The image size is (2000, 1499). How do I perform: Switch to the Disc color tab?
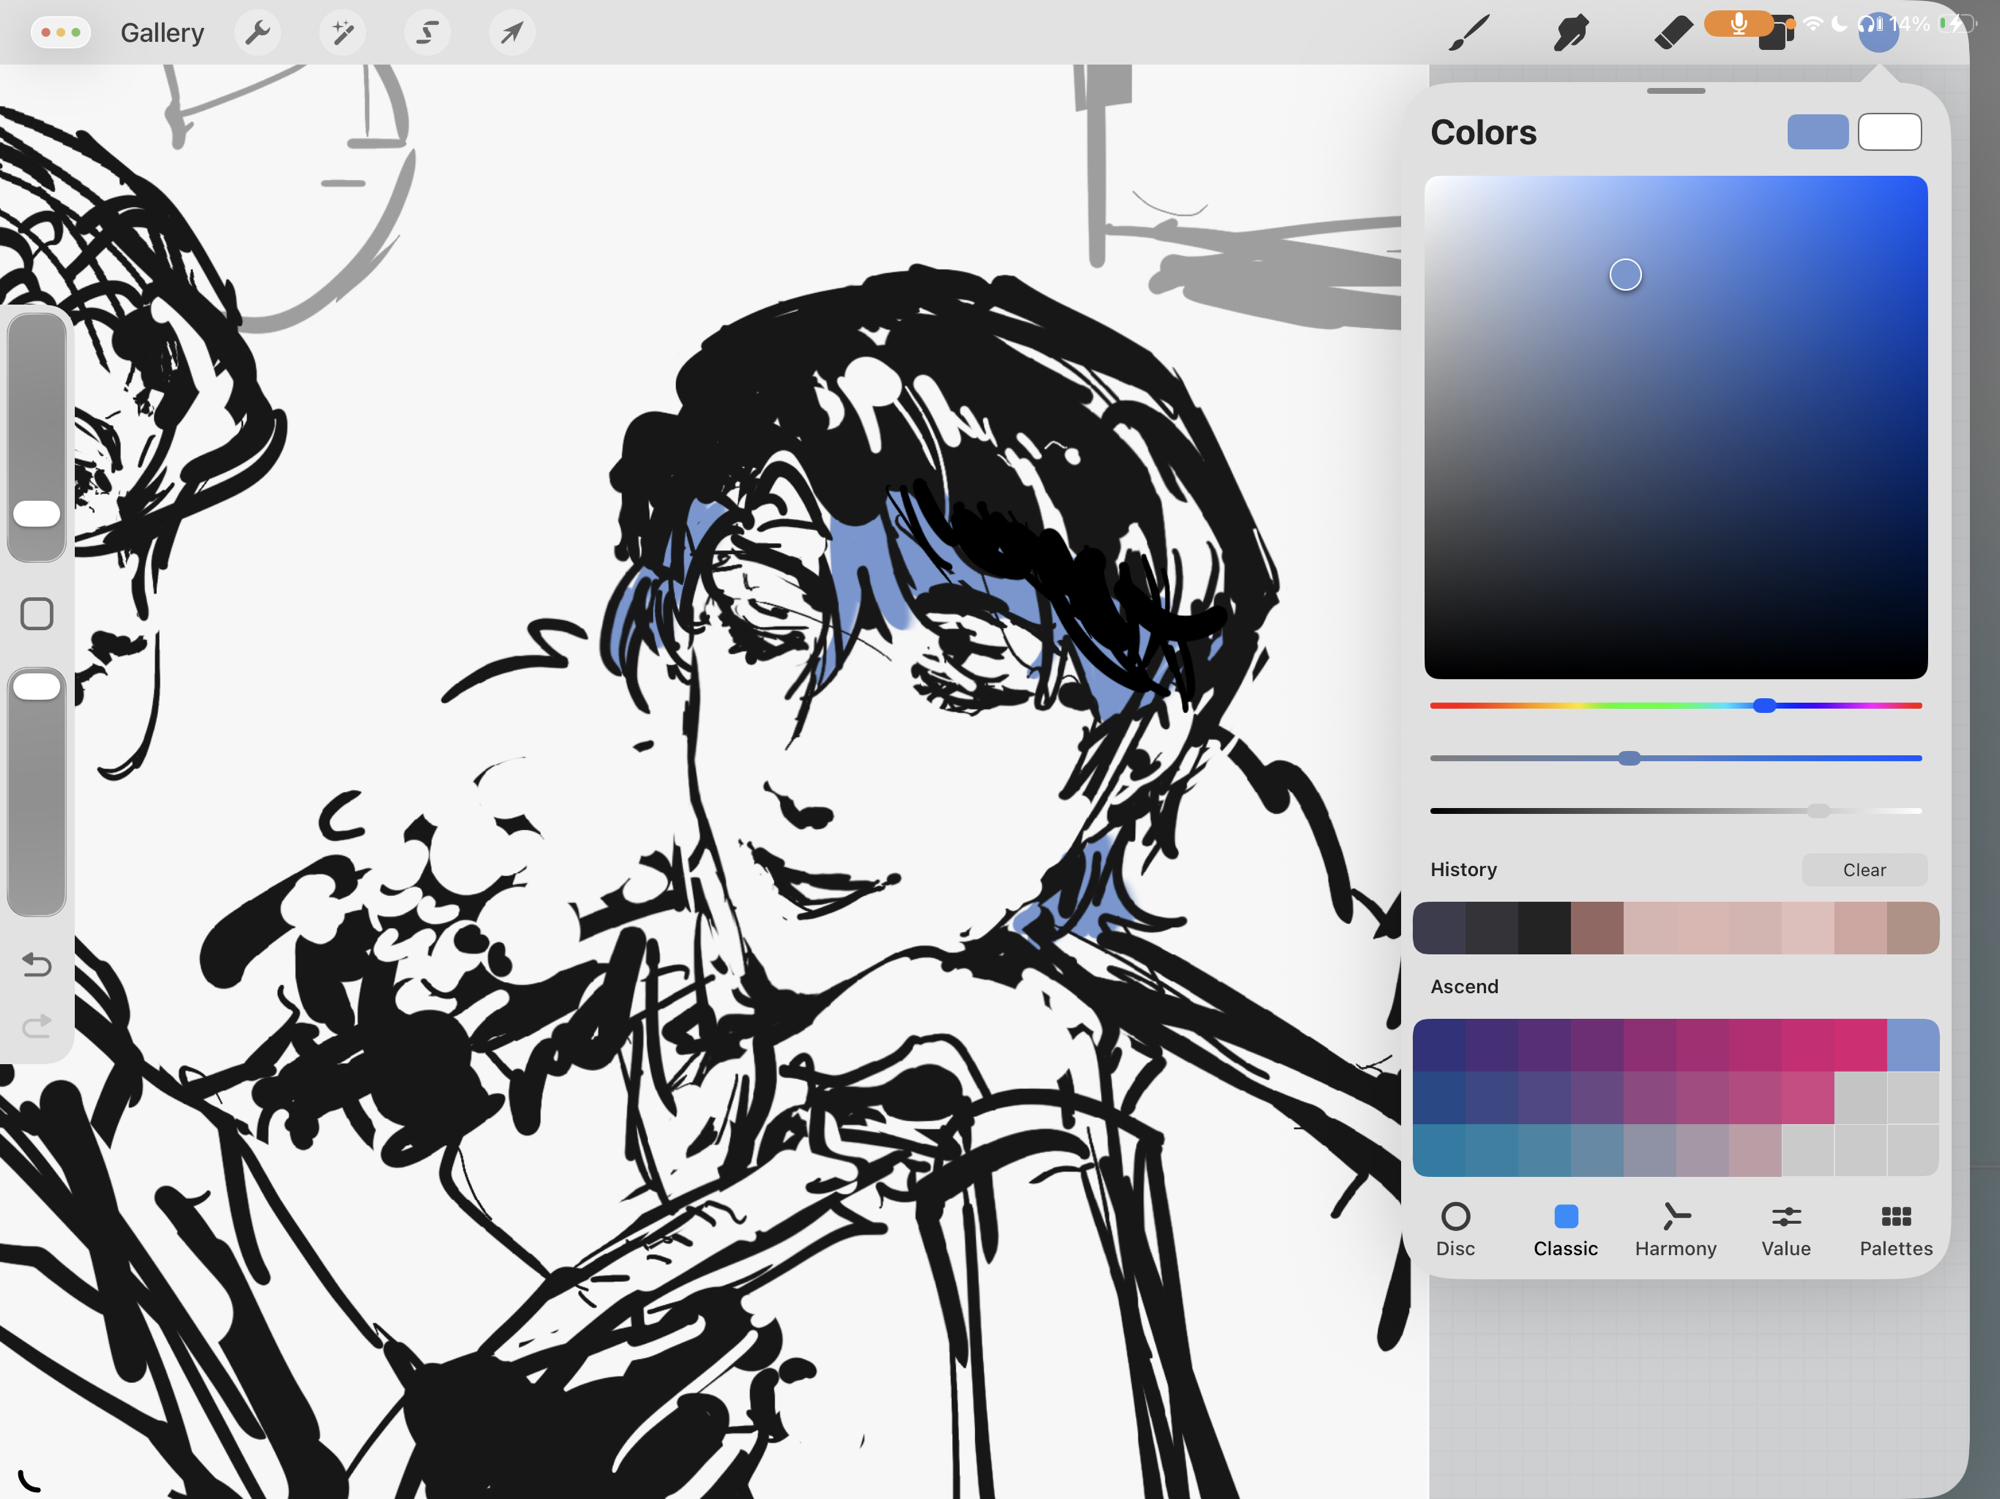[1455, 1229]
